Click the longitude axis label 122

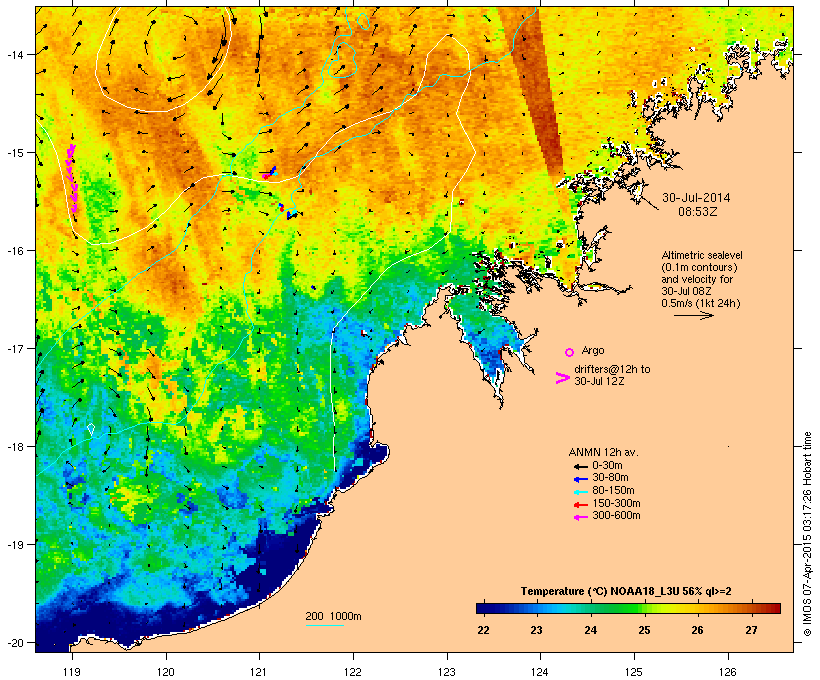353,672
